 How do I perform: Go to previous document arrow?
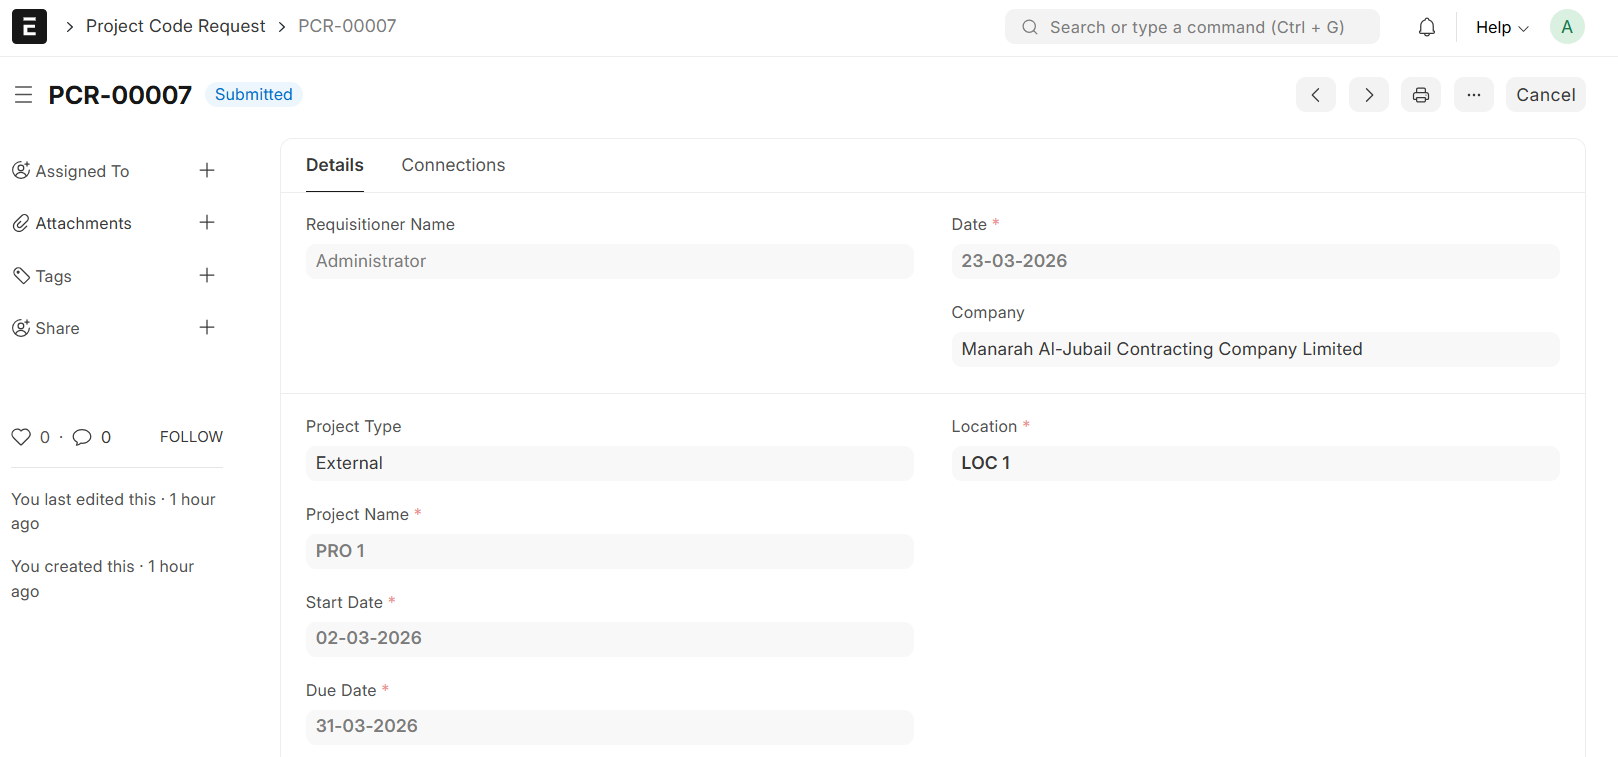coord(1315,95)
